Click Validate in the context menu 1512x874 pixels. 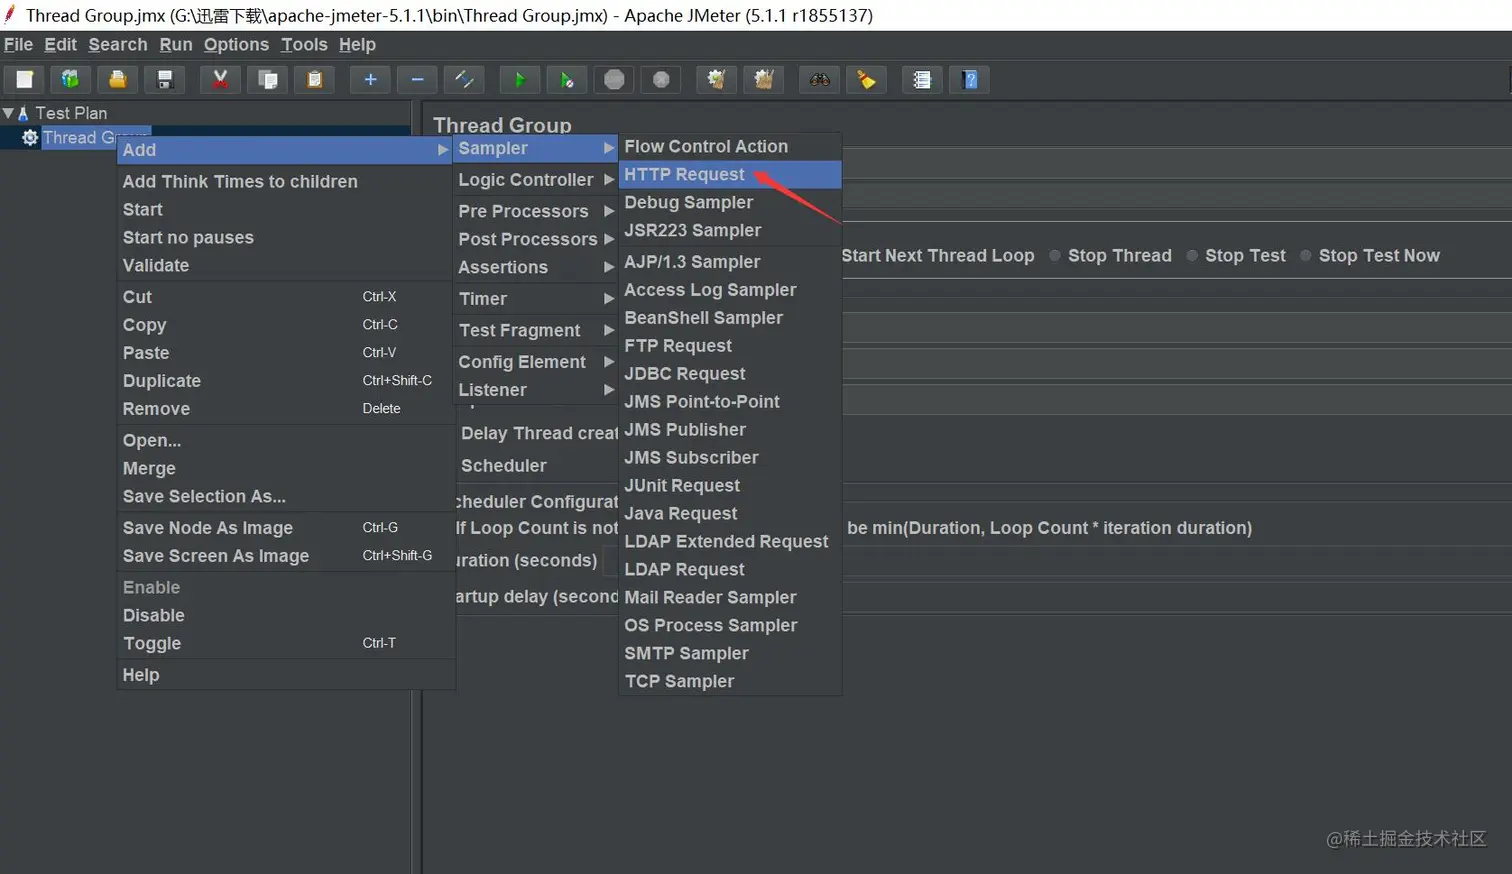(x=286, y=265)
